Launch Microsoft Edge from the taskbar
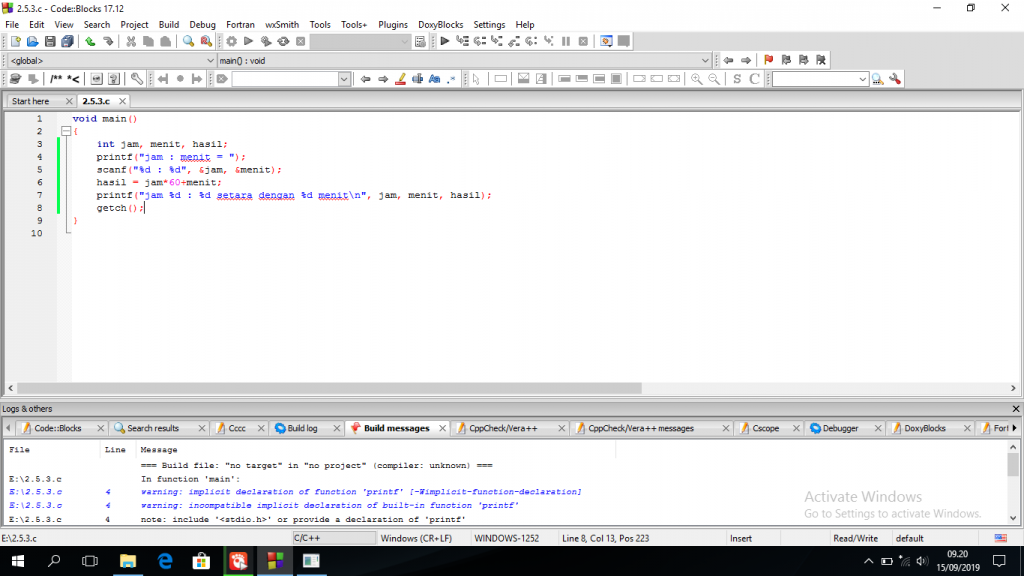The image size is (1024, 576). [x=165, y=561]
